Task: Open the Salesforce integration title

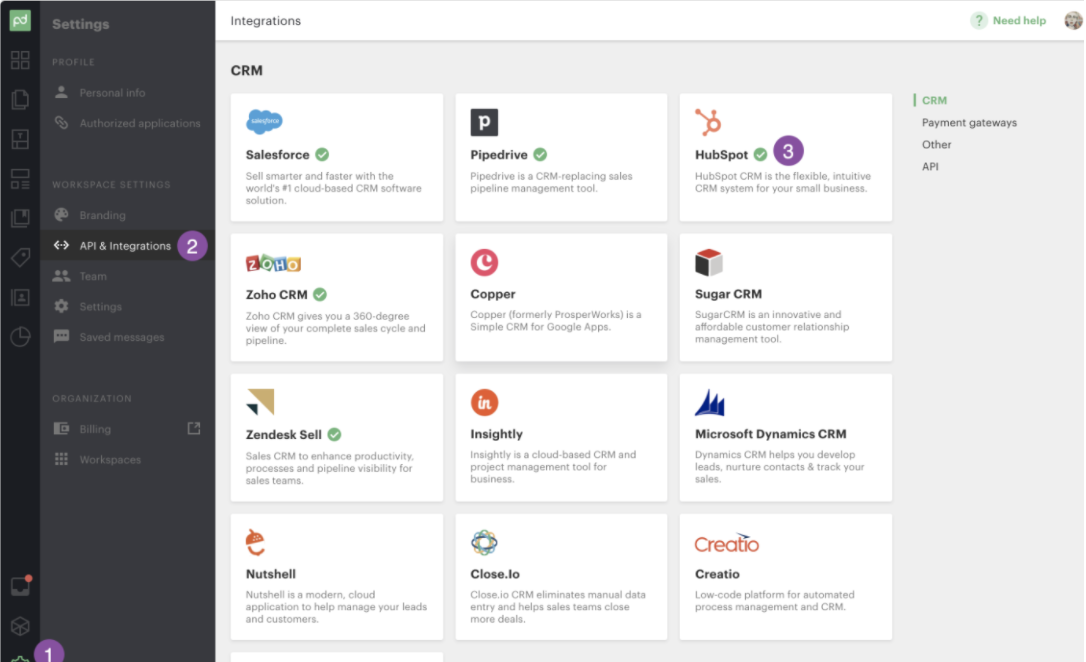Action: coord(277,154)
